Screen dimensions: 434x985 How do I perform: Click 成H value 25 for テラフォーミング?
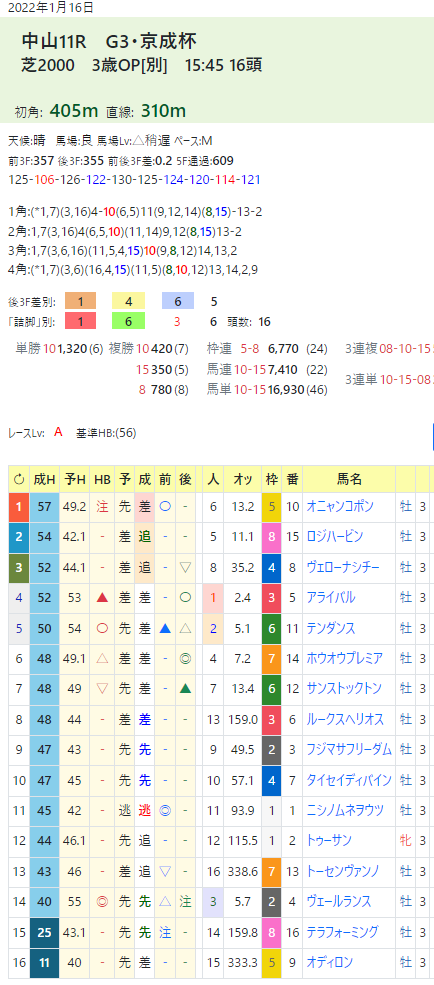pos(45,931)
